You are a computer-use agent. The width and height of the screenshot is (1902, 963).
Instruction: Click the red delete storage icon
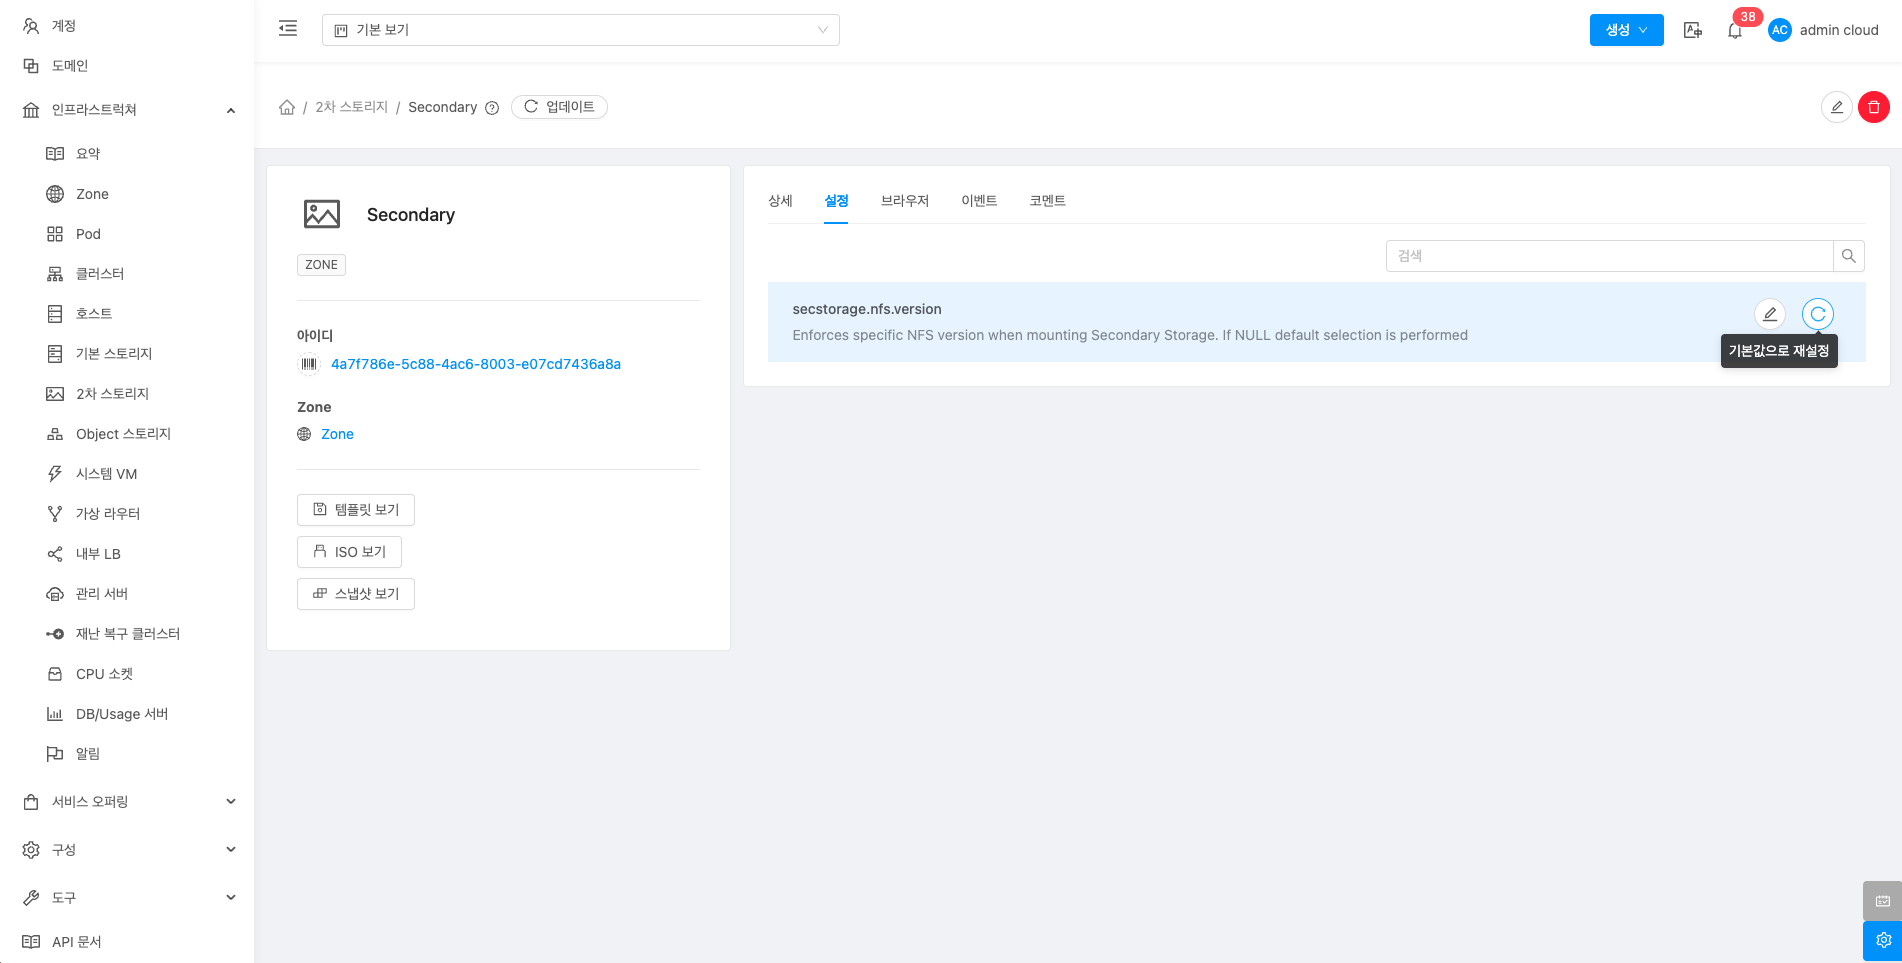pyautogui.click(x=1873, y=107)
